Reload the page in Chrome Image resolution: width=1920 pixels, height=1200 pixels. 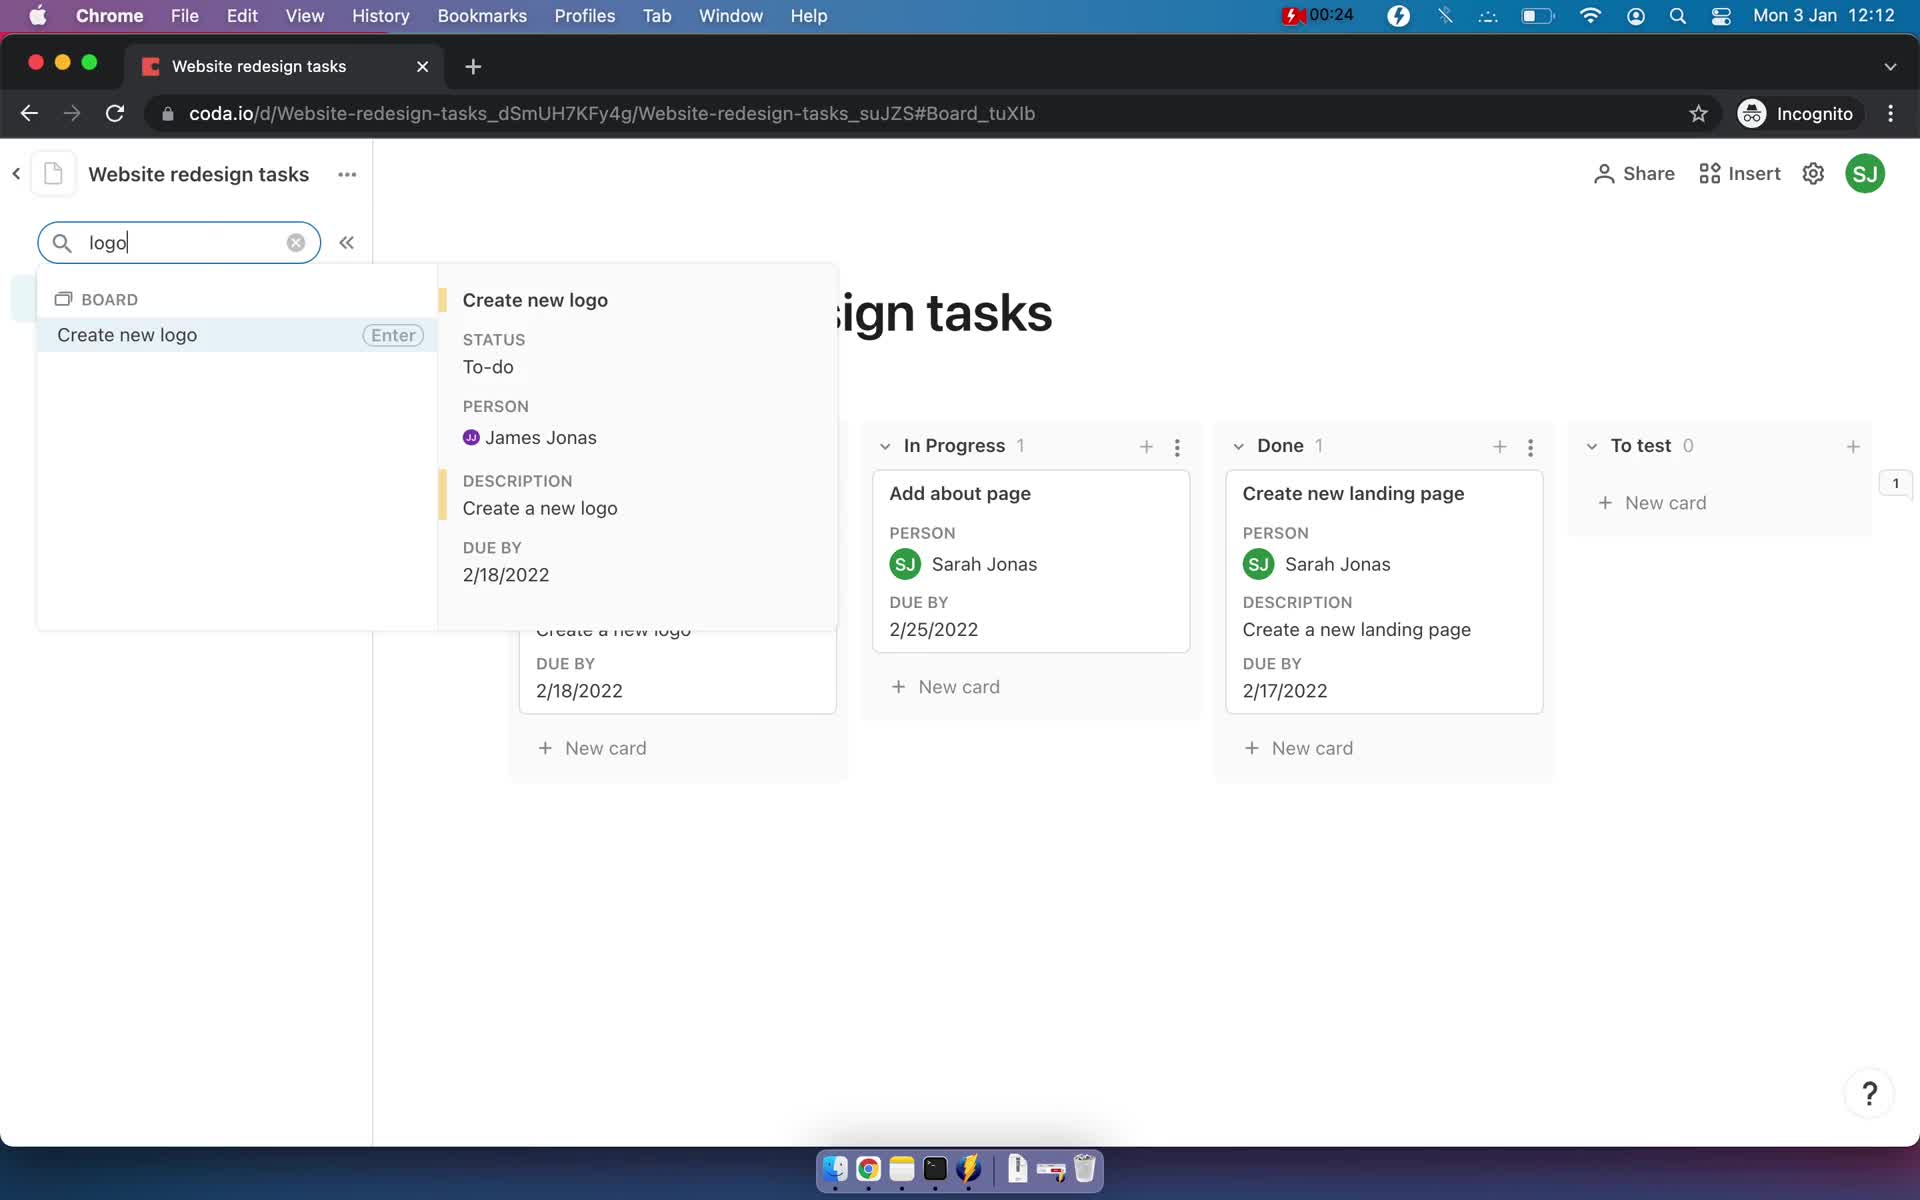(115, 114)
